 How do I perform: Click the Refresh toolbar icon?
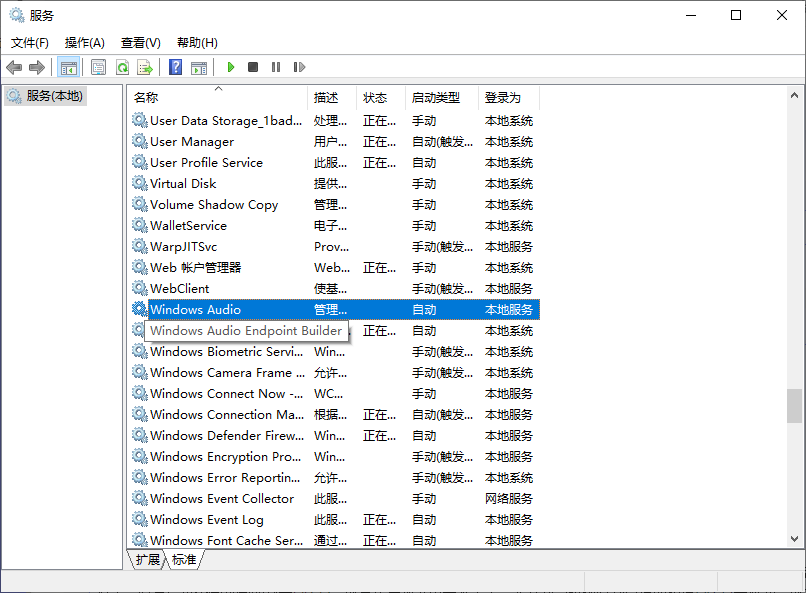pos(122,67)
